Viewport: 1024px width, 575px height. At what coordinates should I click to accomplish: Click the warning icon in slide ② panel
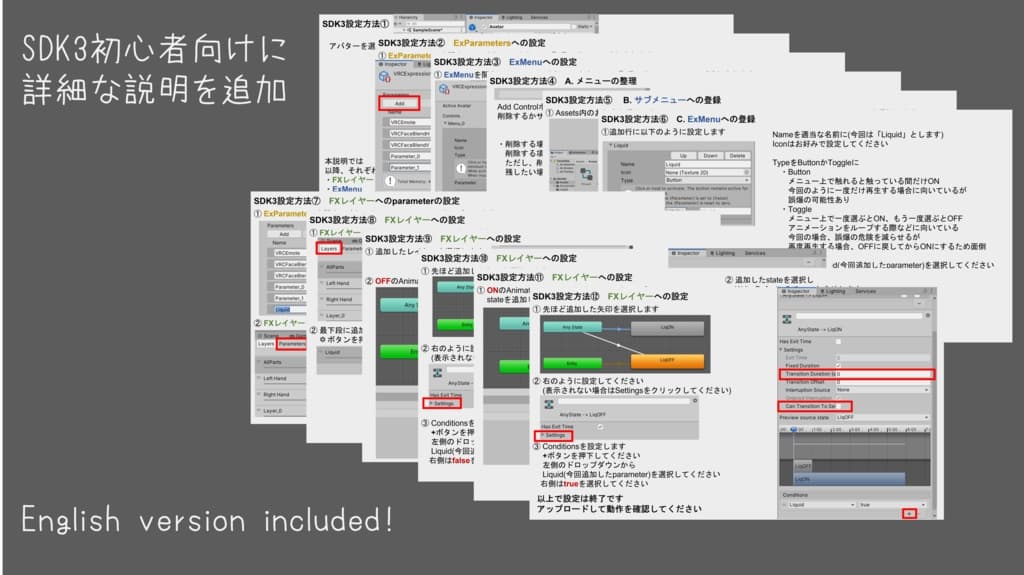point(390,181)
